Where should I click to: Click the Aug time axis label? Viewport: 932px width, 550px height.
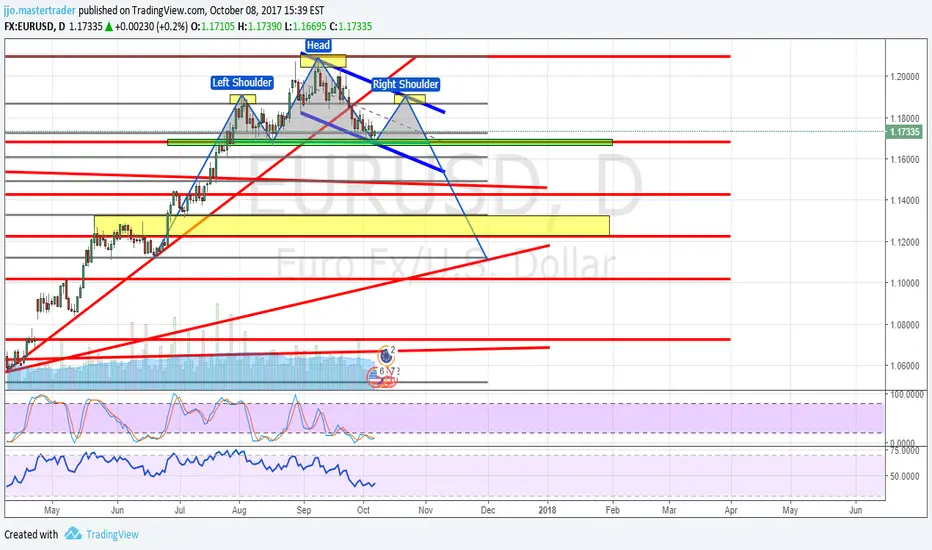[239, 510]
